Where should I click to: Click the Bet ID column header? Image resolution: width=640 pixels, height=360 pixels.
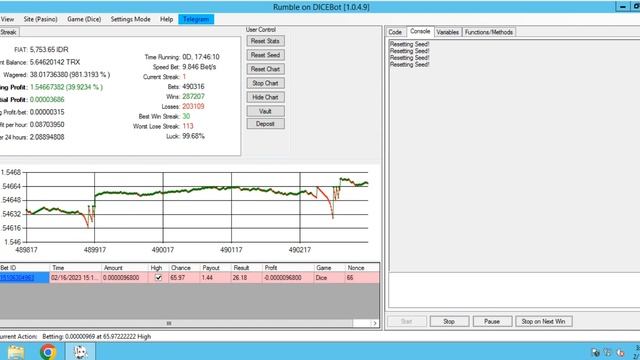[24, 268]
